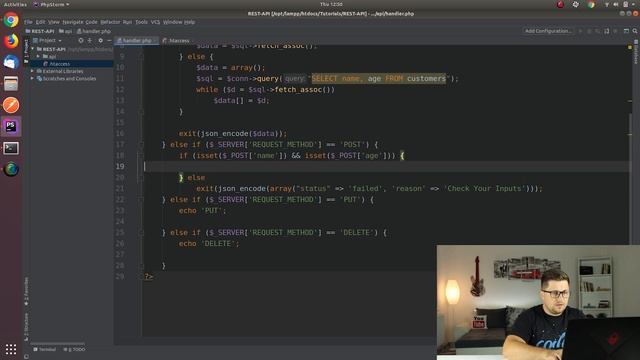Open Chrome from the Ubuntu dock
The height and width of the screenshot is (360, 640).
tap(11, 20)
